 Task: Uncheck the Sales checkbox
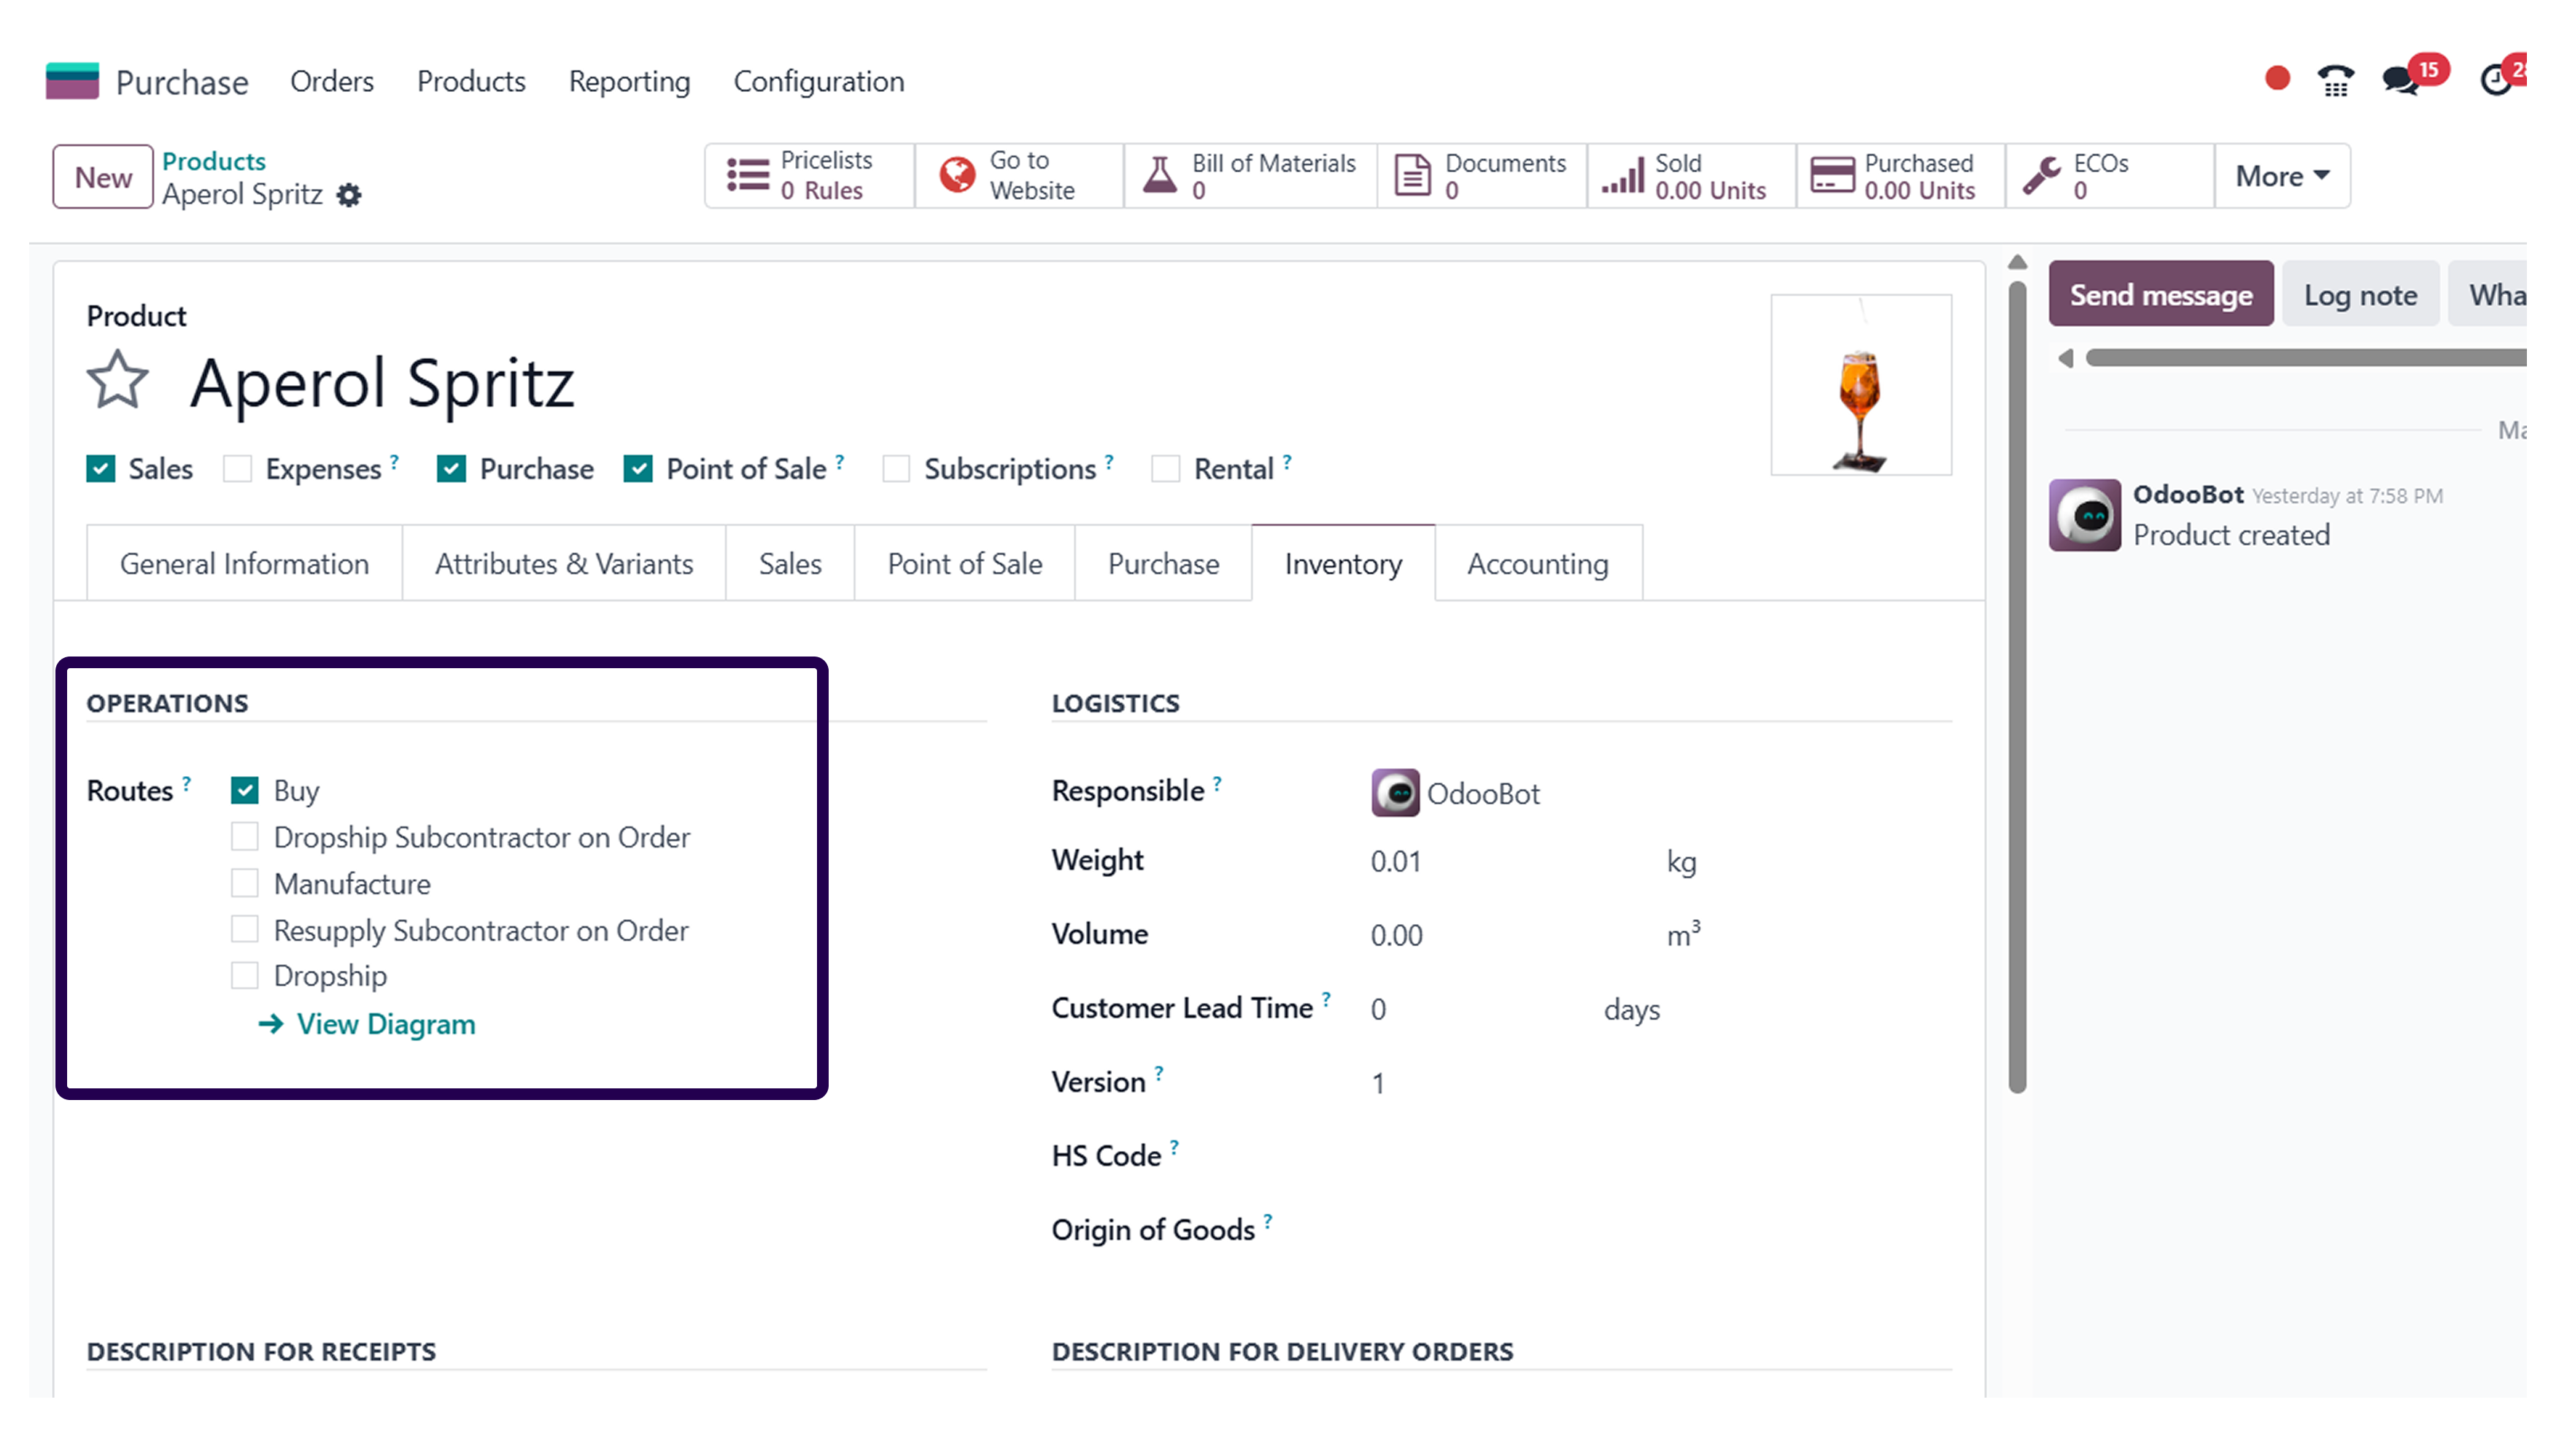click(101, 469)
